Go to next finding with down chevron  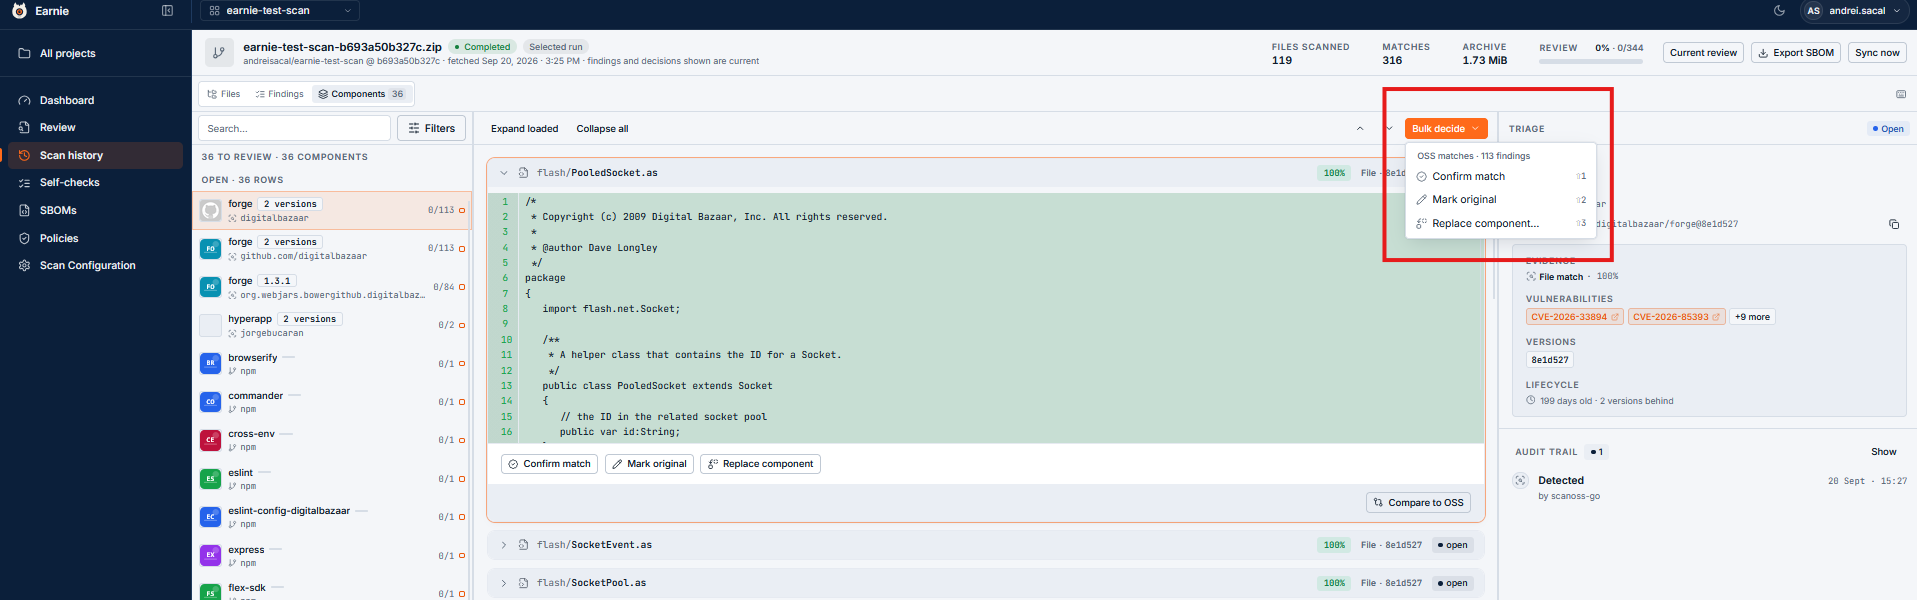point(1389,129)
